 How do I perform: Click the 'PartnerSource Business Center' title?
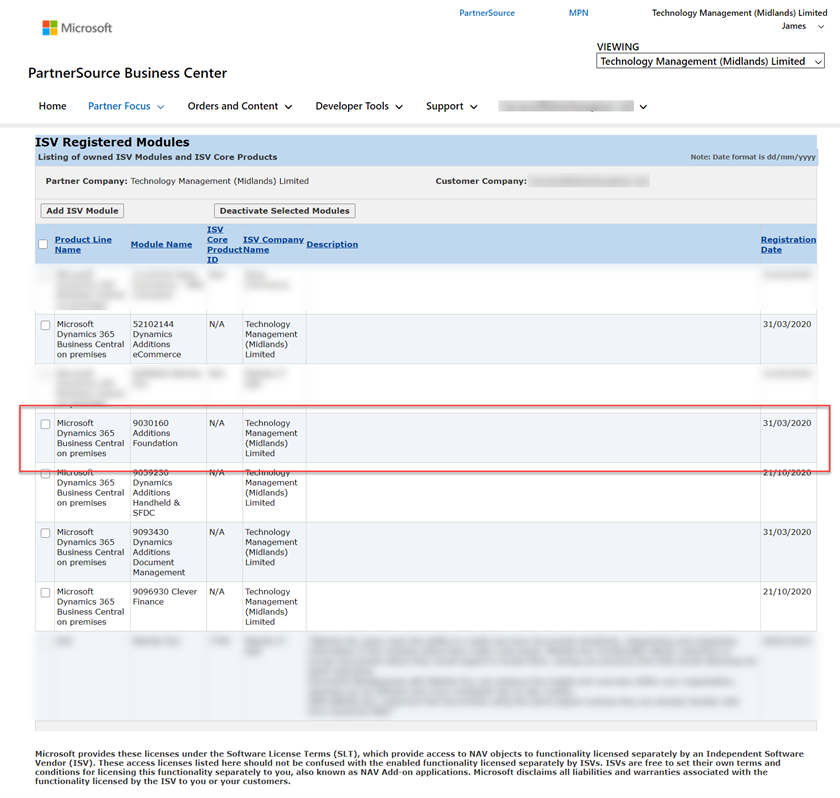(128, 73)
